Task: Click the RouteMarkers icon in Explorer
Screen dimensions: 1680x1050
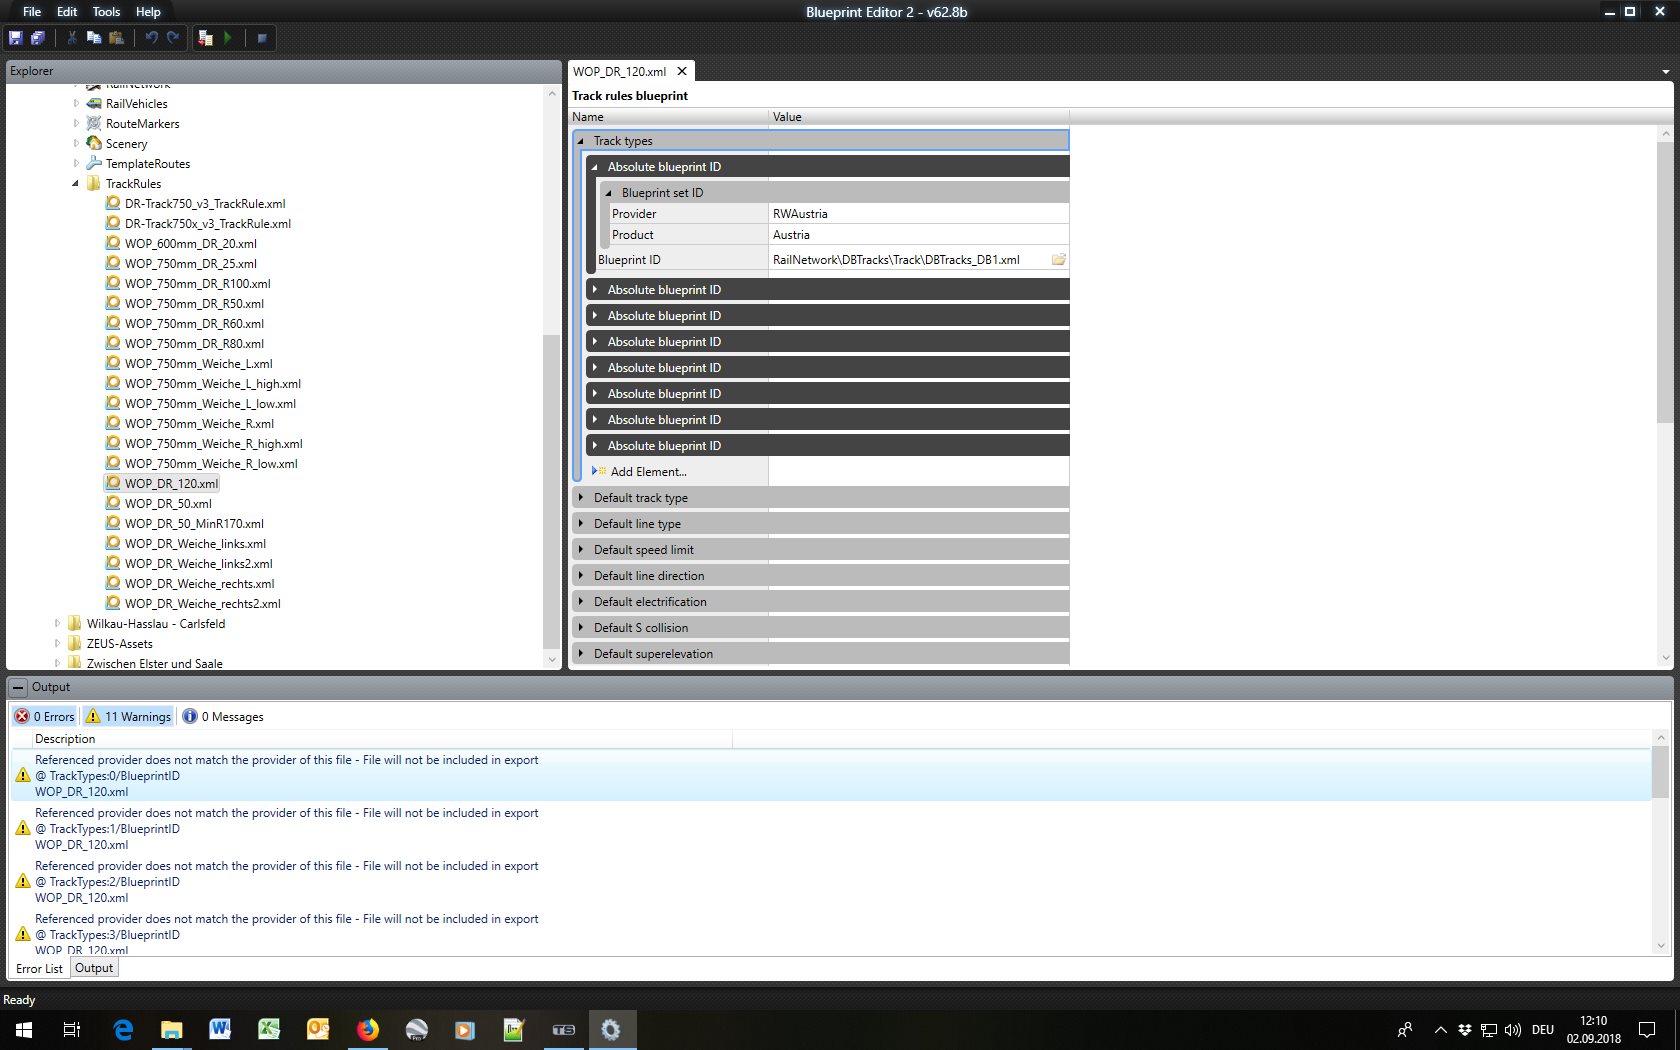Action: [x=94, y=124]
